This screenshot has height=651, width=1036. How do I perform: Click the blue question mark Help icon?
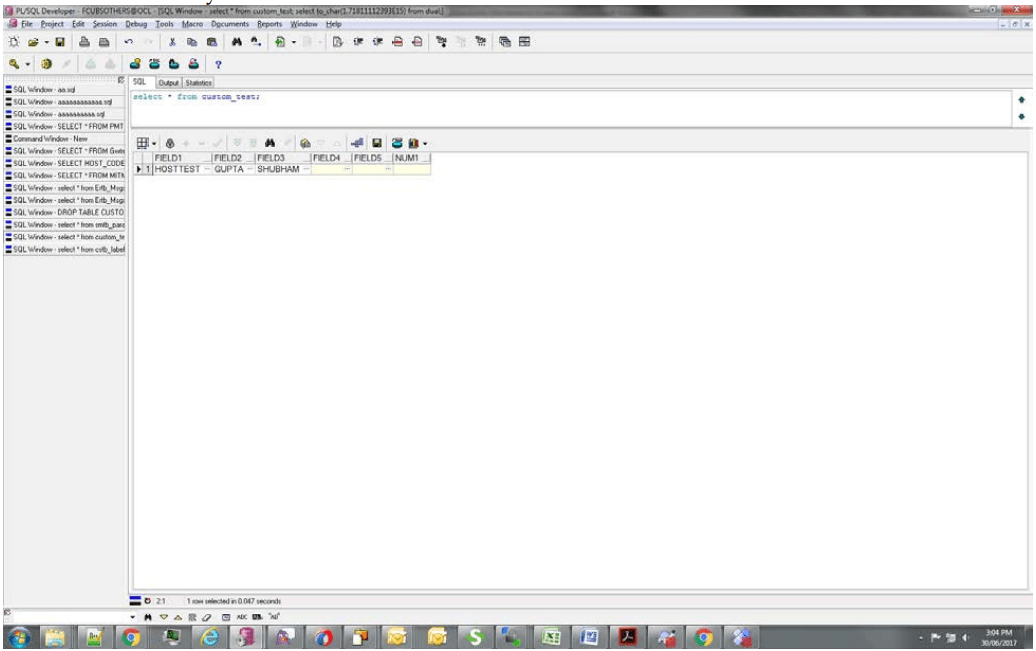pyautogui.click(x=218, y=64)
